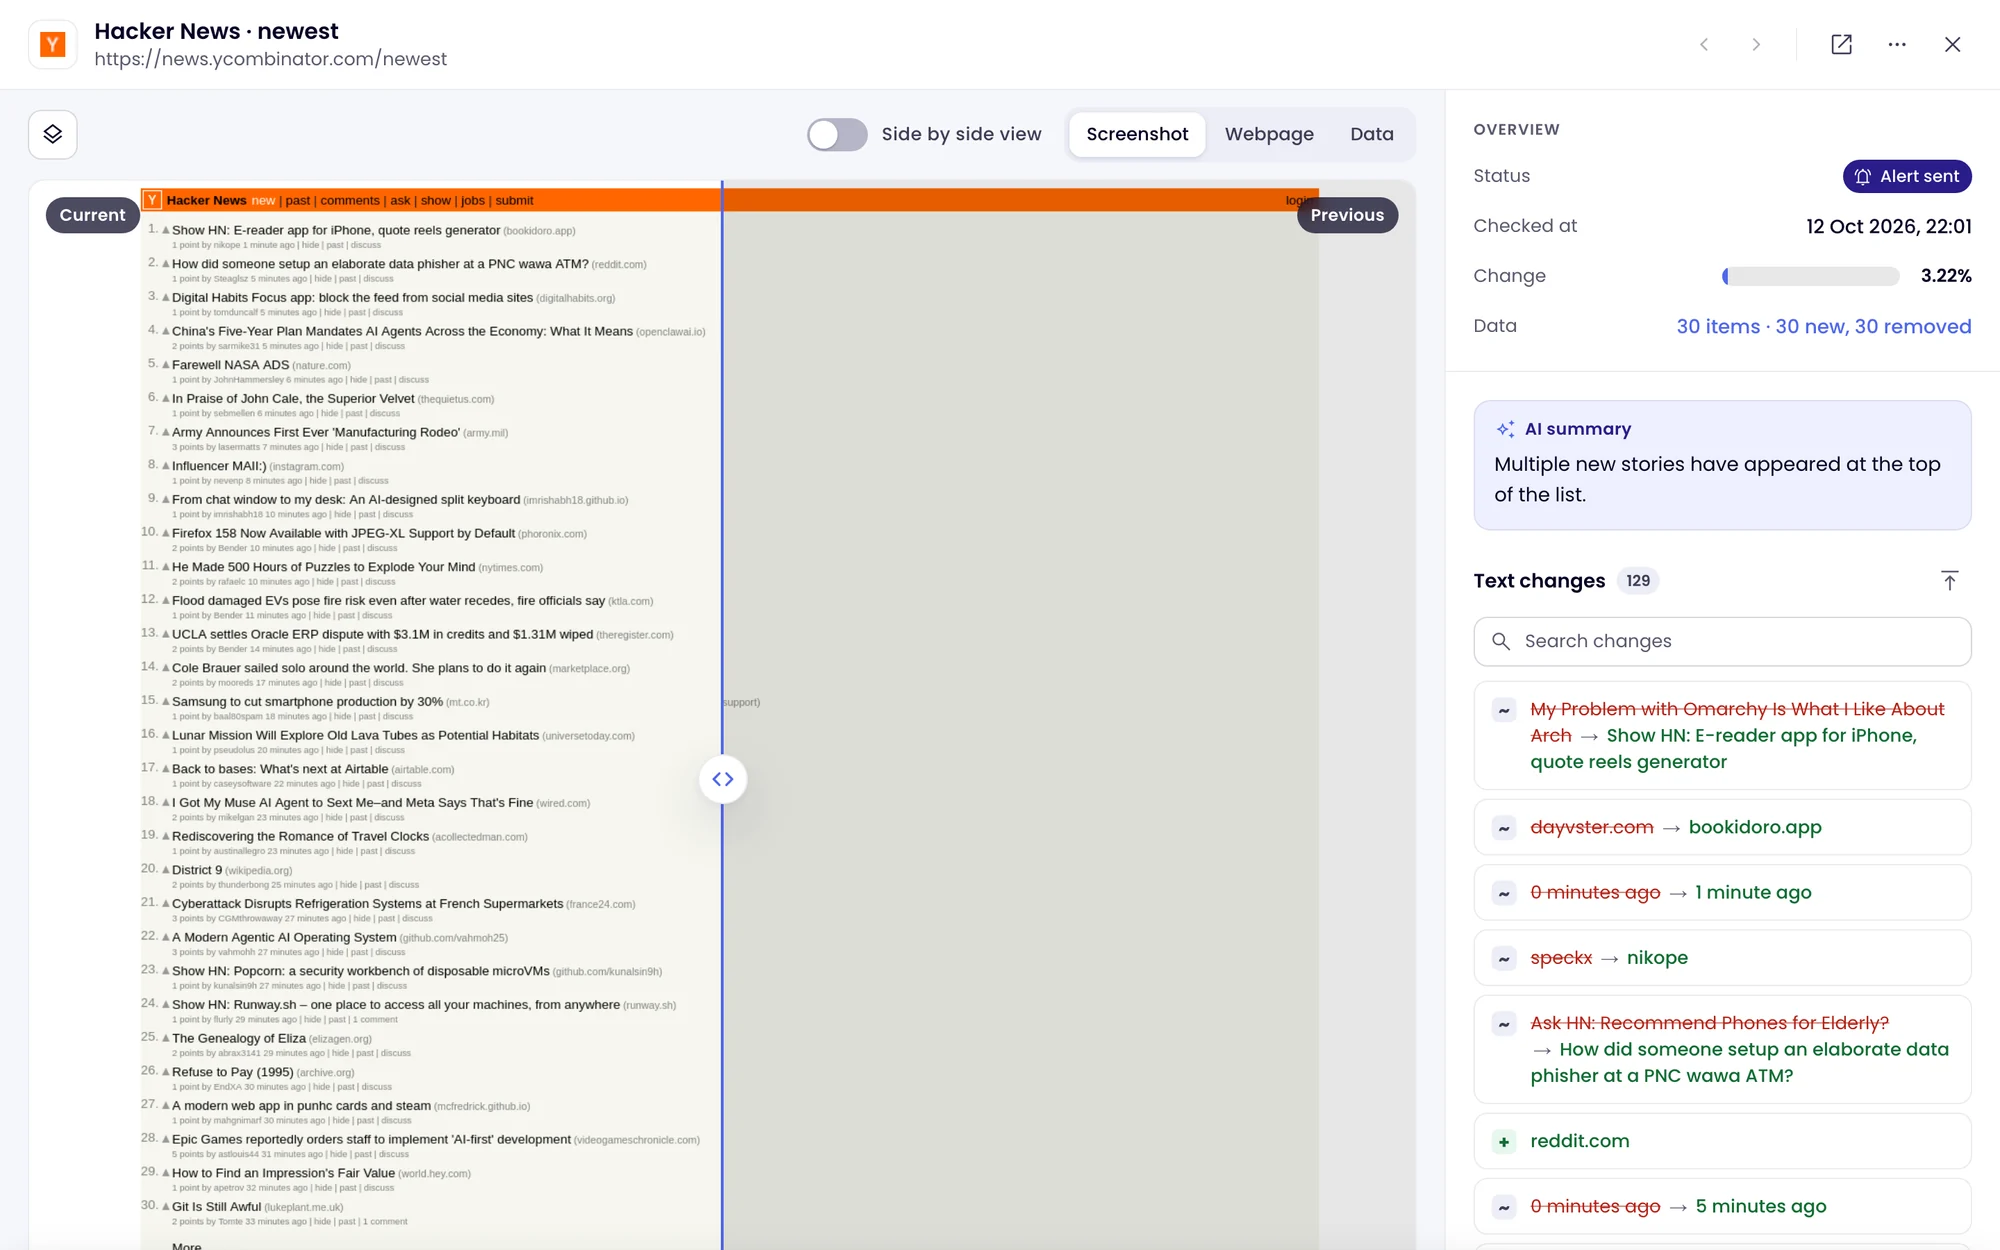This screenshot has height=1250, width=2000.
Task: Click the comparison slider handle
Action: point(723,779)
